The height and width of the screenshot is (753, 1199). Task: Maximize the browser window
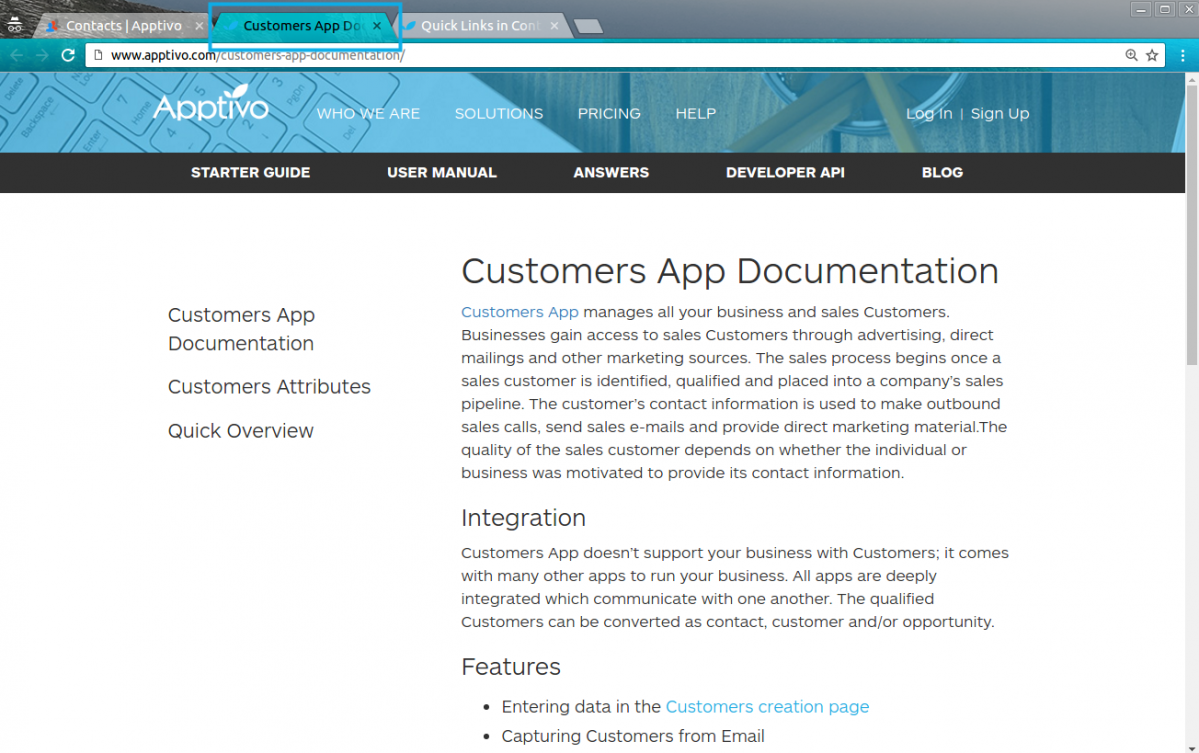(x=1165, y=9)
